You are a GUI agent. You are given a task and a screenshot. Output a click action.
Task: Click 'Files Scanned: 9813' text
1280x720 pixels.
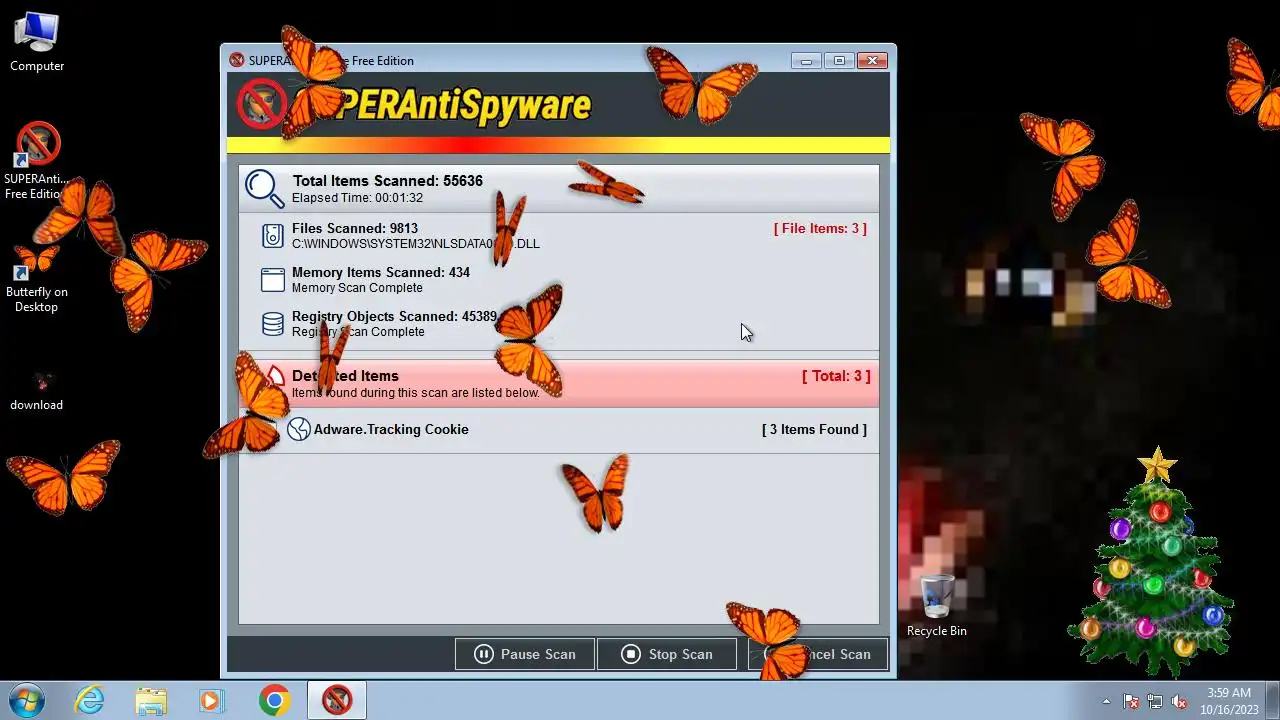[x=355, y=228]
